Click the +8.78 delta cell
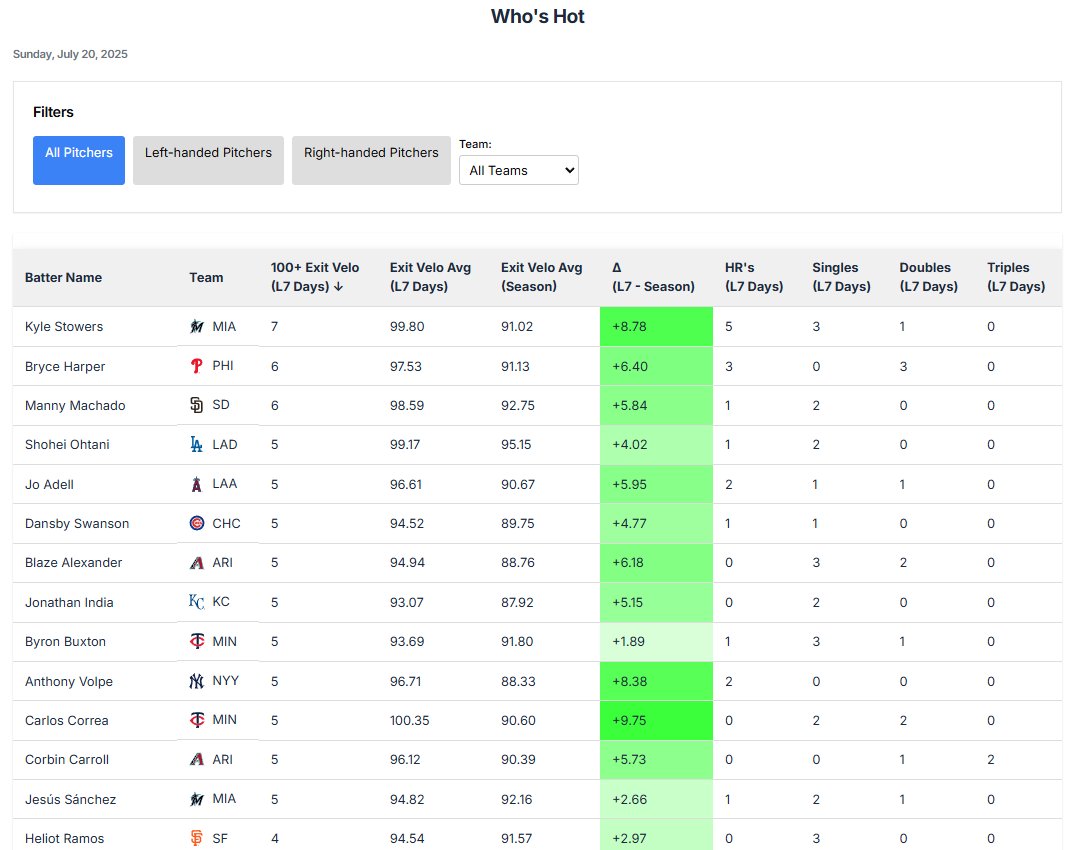Viewport: 1066px width, 850px height. click(656, 326)
